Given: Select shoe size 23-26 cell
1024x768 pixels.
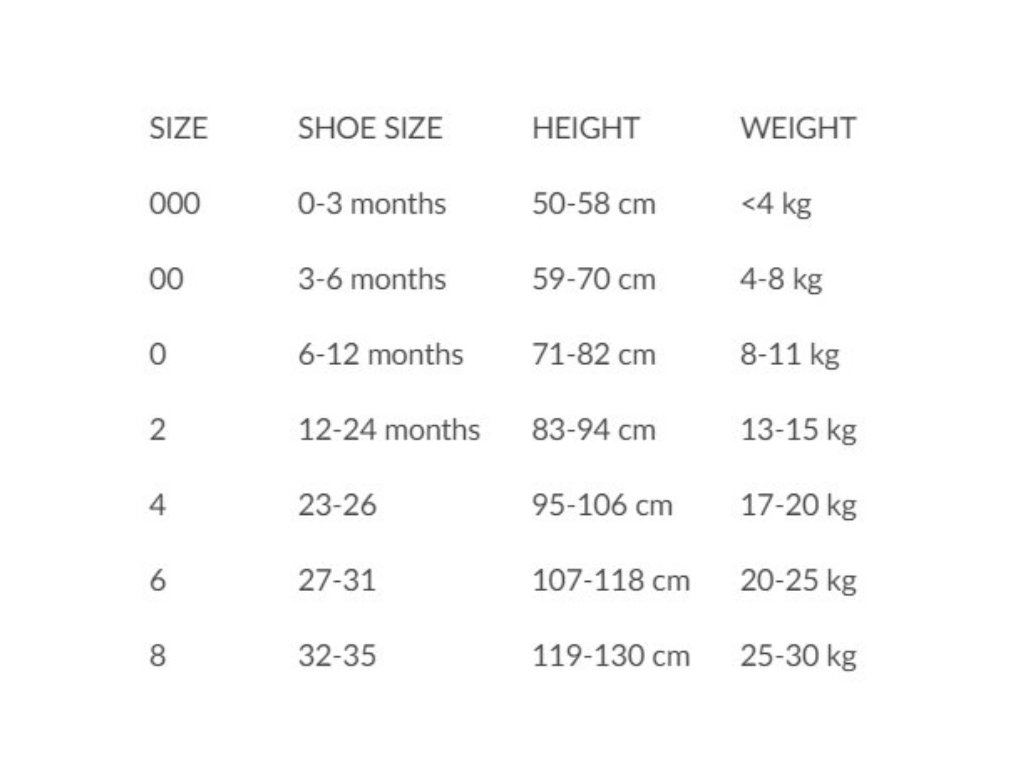Looking at the screenshot, I should 337,505.
